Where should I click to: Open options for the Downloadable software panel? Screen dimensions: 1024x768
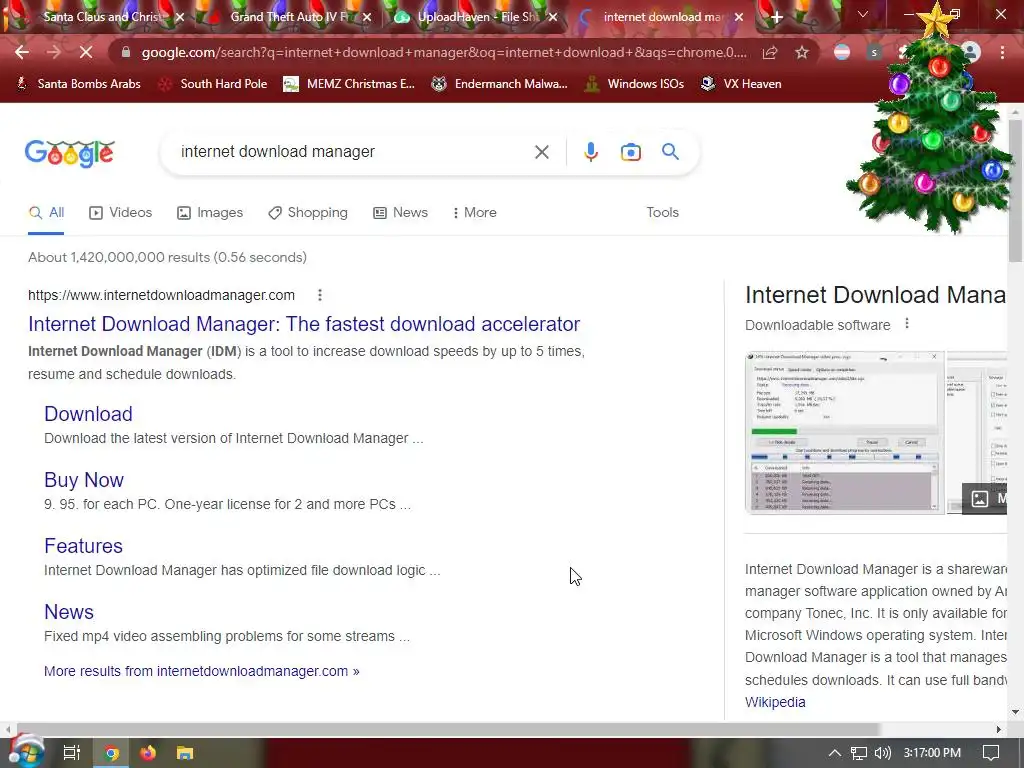(907, 324)
